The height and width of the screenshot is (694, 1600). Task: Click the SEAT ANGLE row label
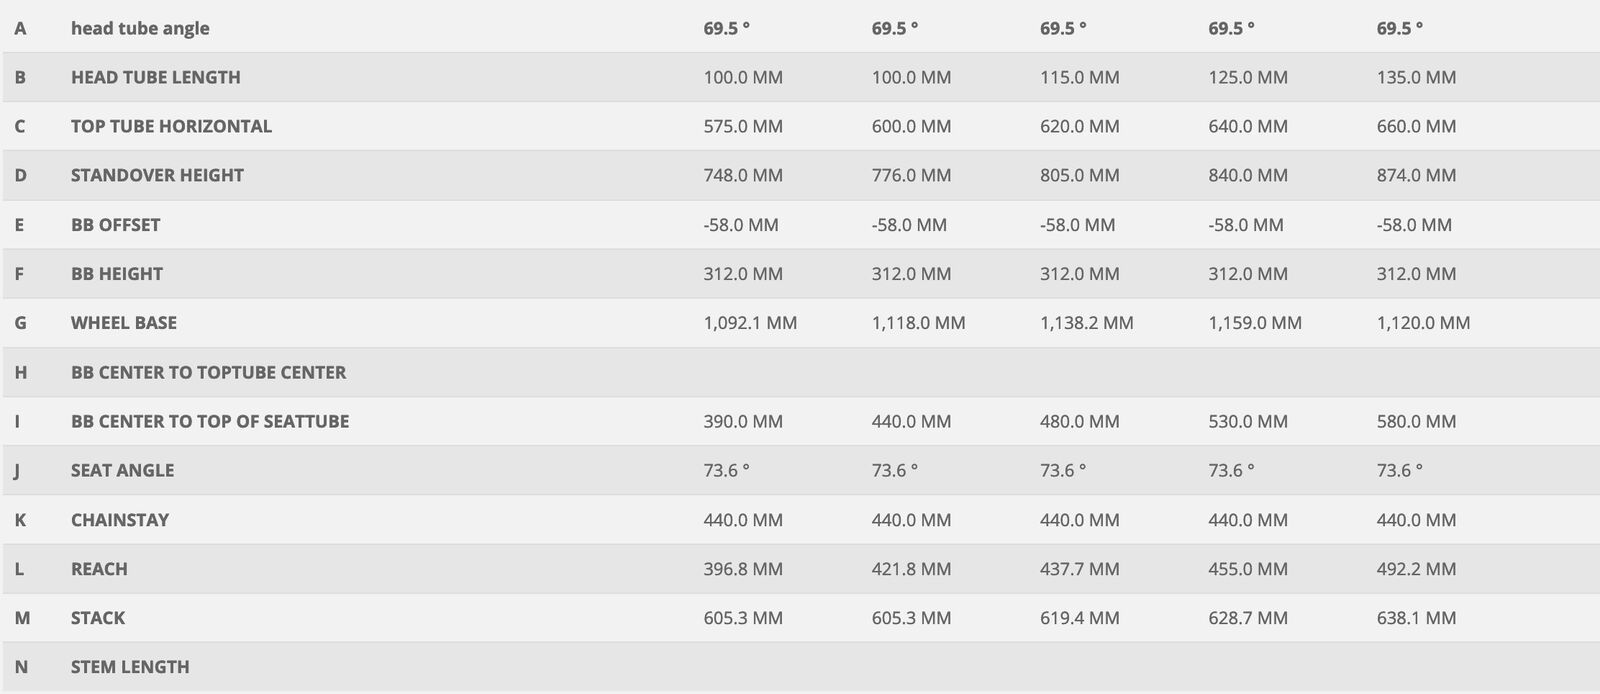point(122,470)
